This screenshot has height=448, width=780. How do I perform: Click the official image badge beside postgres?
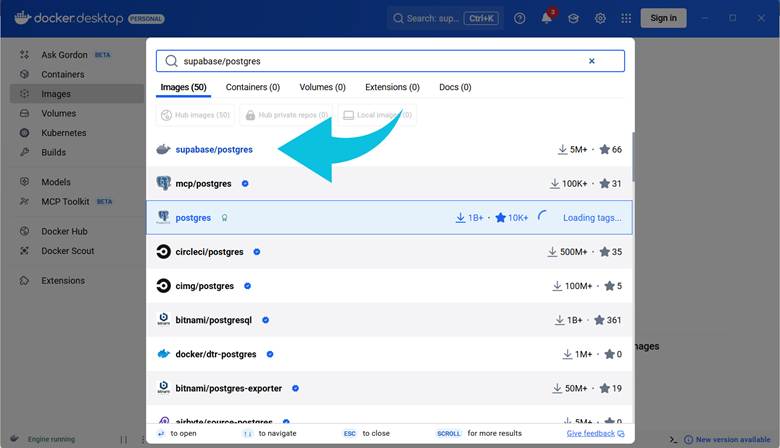224,218
